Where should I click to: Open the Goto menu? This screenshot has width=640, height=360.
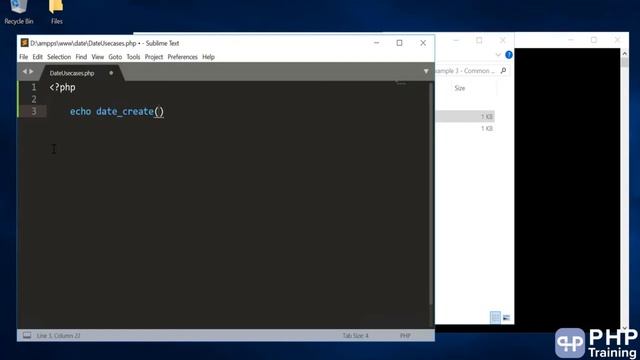click(x=115, y=57)
